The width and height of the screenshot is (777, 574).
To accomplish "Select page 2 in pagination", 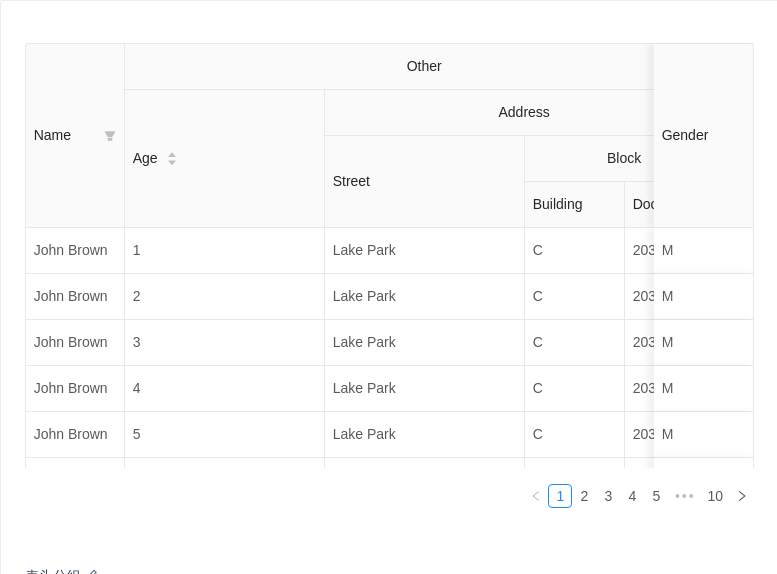I will pyautogui.click(x=584, y=496).
